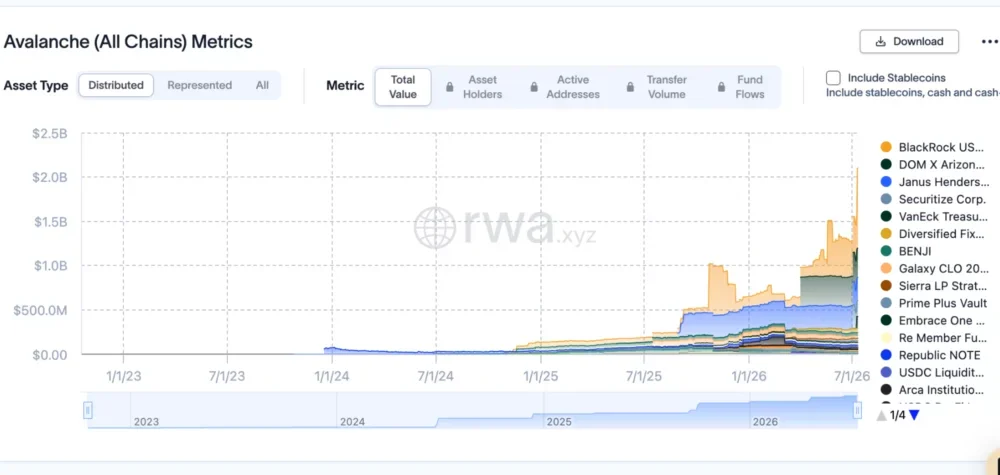Go to the previous legend page arrow
Image resolution: width=1000 pixels, height=475 pixels.
[x=882, y=415]
